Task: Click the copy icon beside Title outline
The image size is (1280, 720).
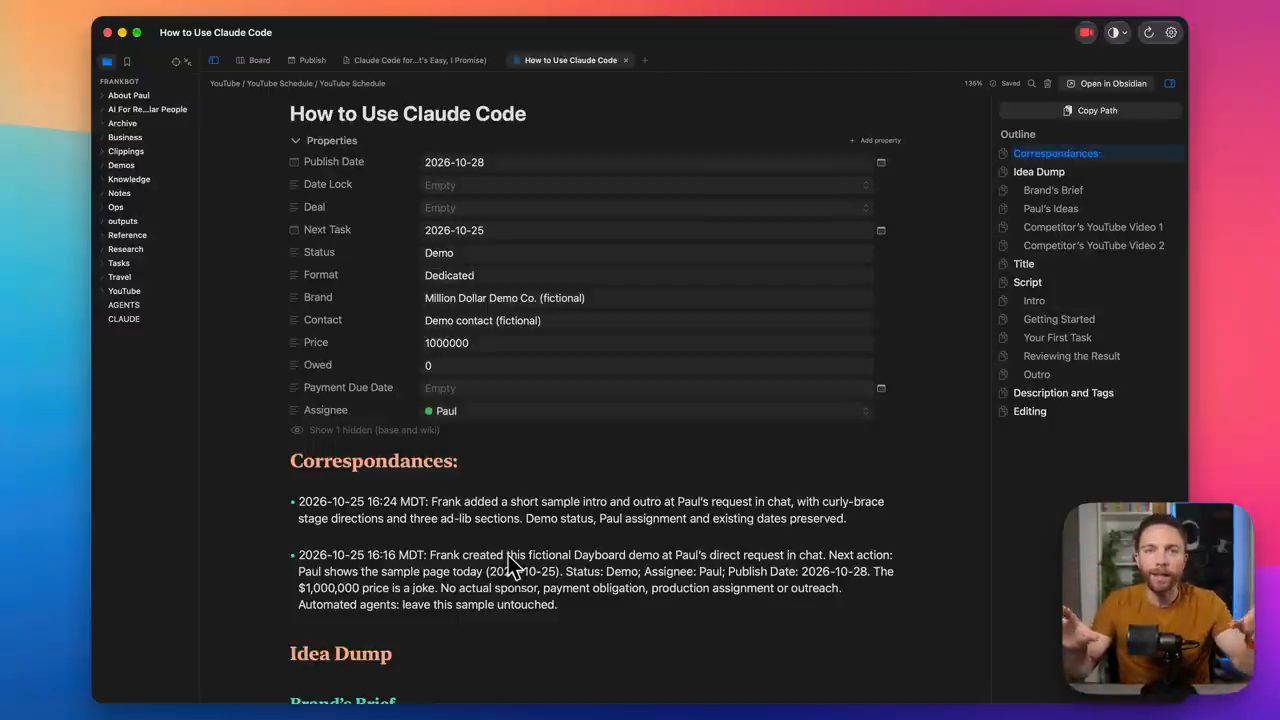Action: click(x=1003, y=264)
